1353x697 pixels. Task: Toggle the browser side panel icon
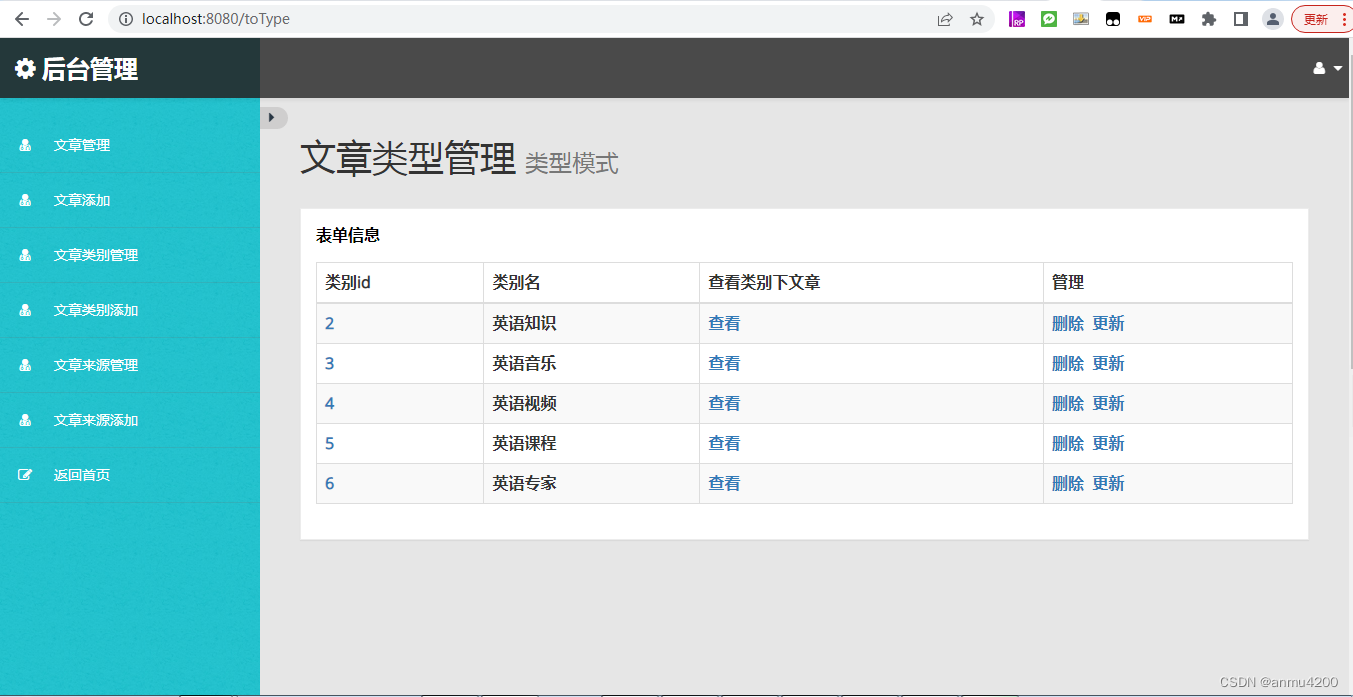(x=1241, y=19)
